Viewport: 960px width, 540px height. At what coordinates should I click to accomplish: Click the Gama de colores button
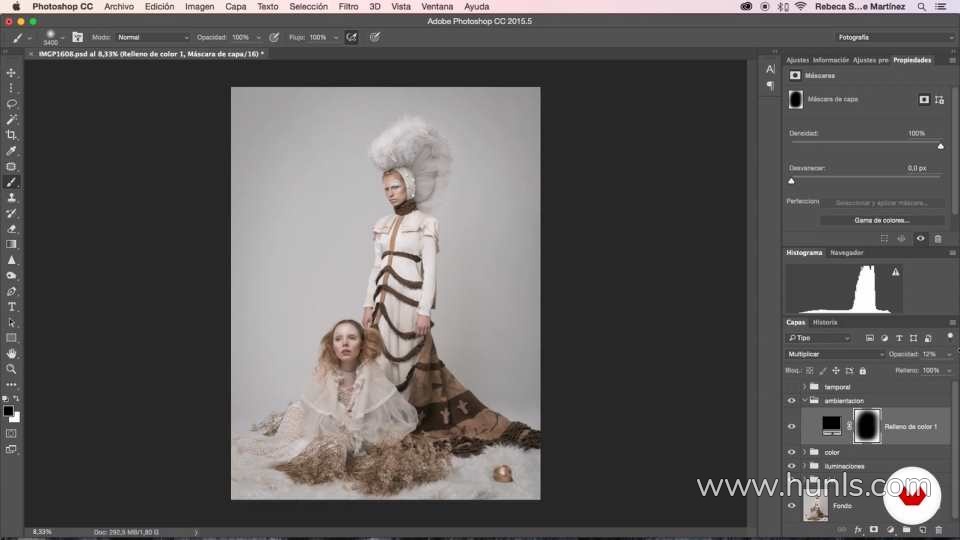pyautogui.click(x=882, y=220)
